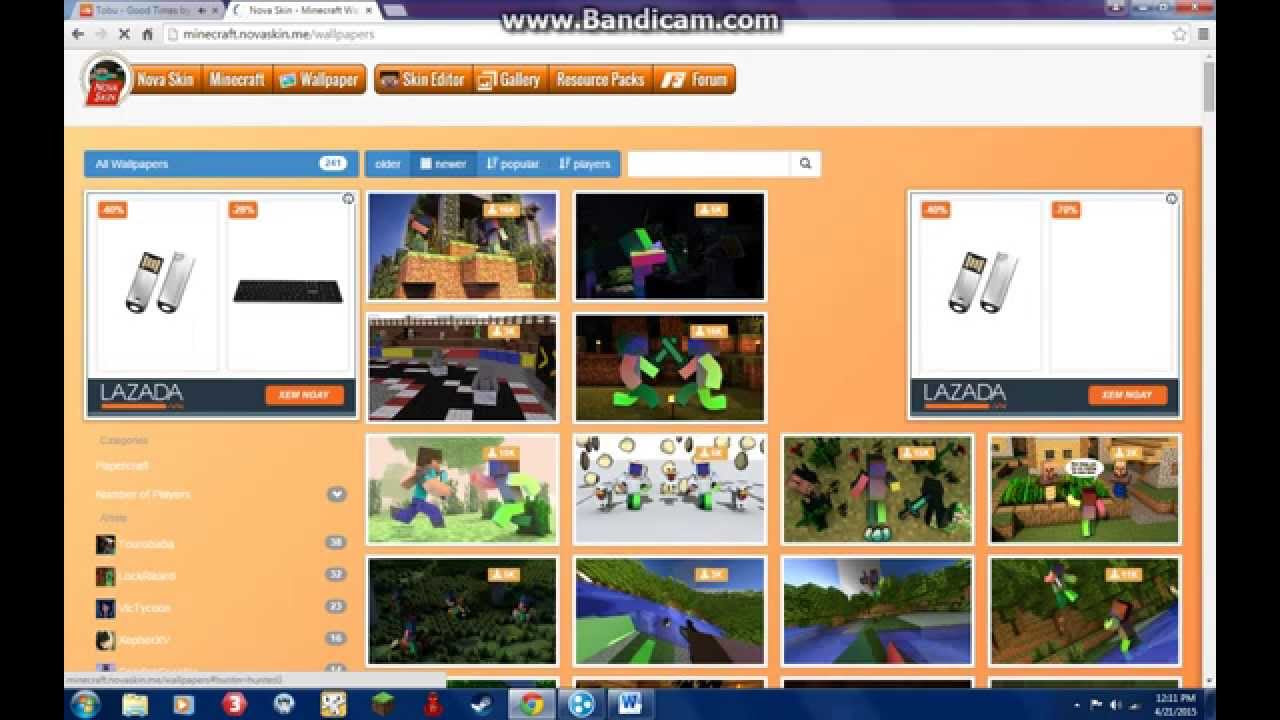Click the magnifier search button
The width and height of the screenshot is (1280, 720).
[x=805, y=164]
